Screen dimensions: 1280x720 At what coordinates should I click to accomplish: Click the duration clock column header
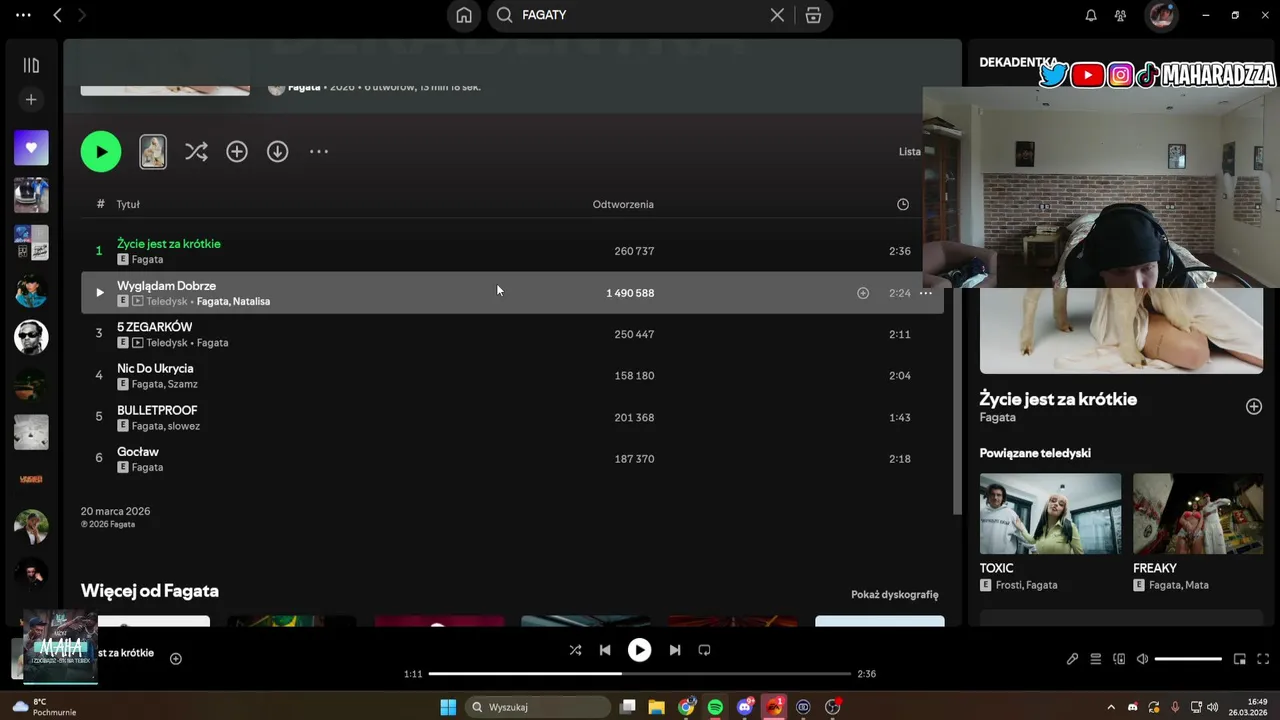click(903, 204)
